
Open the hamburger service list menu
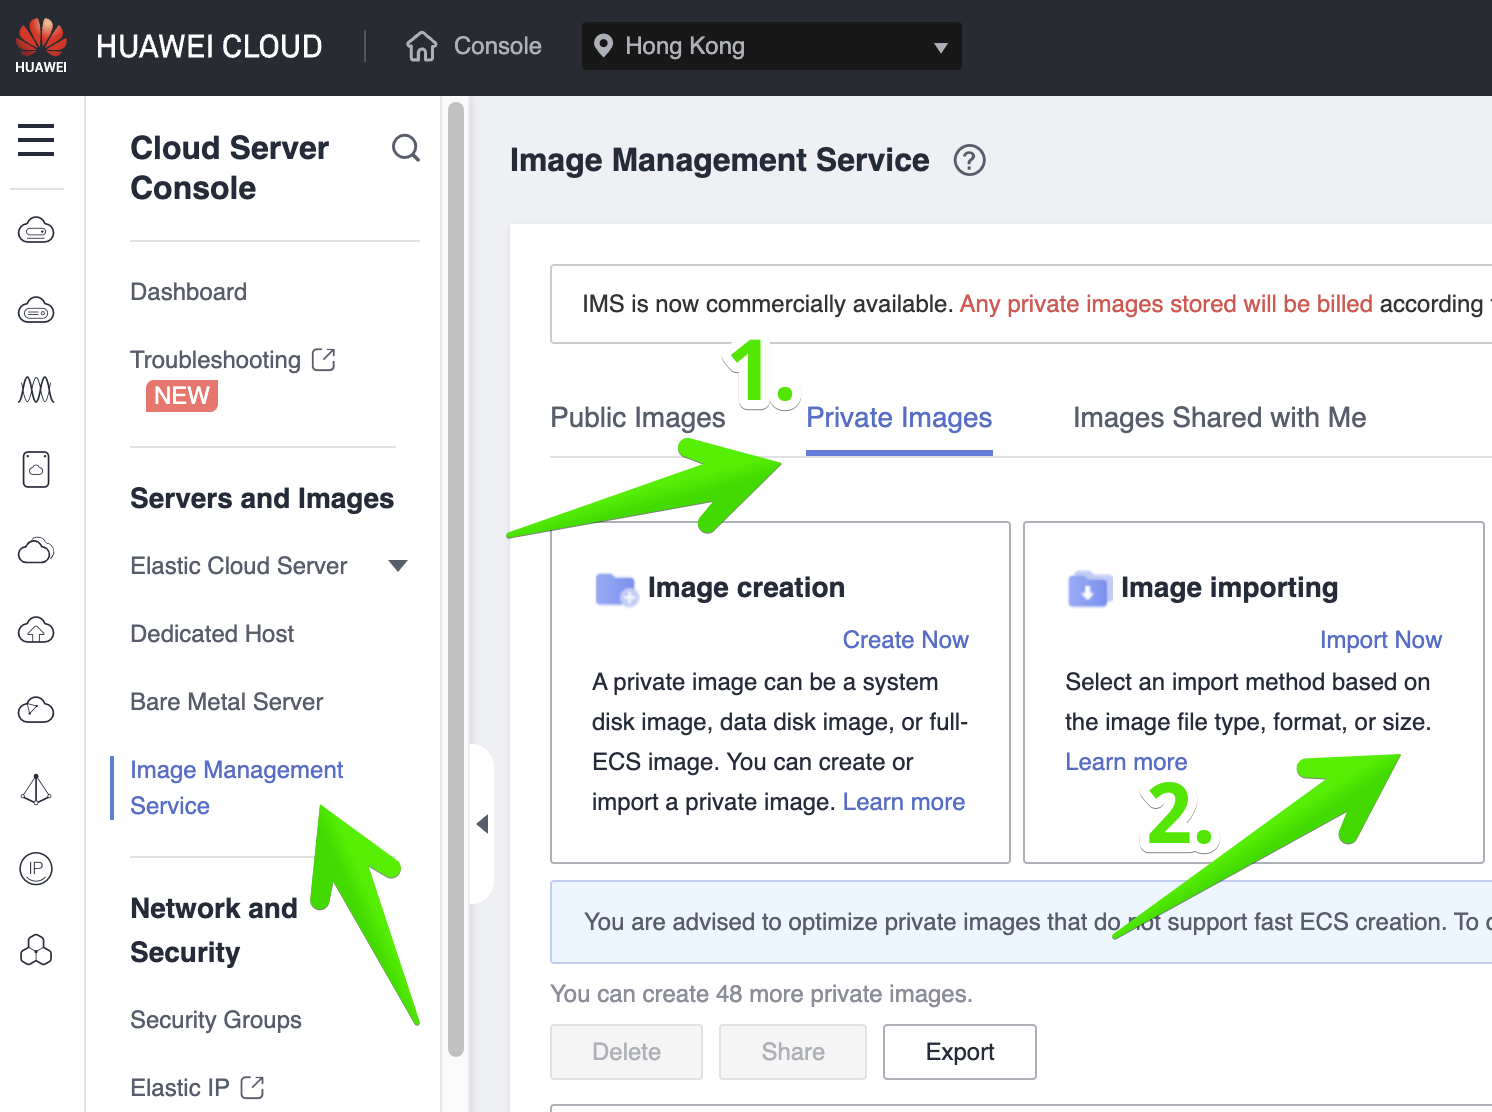[x=36, y=140]
